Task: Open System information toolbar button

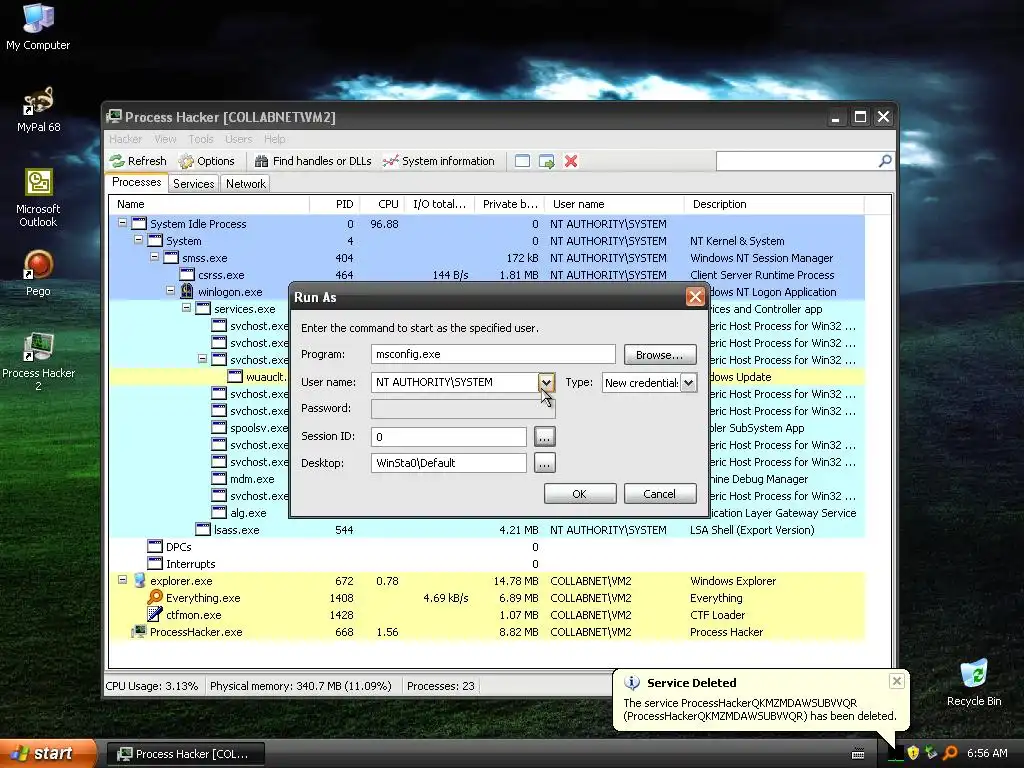Action: pyautogui.click(x=439, y=161)
